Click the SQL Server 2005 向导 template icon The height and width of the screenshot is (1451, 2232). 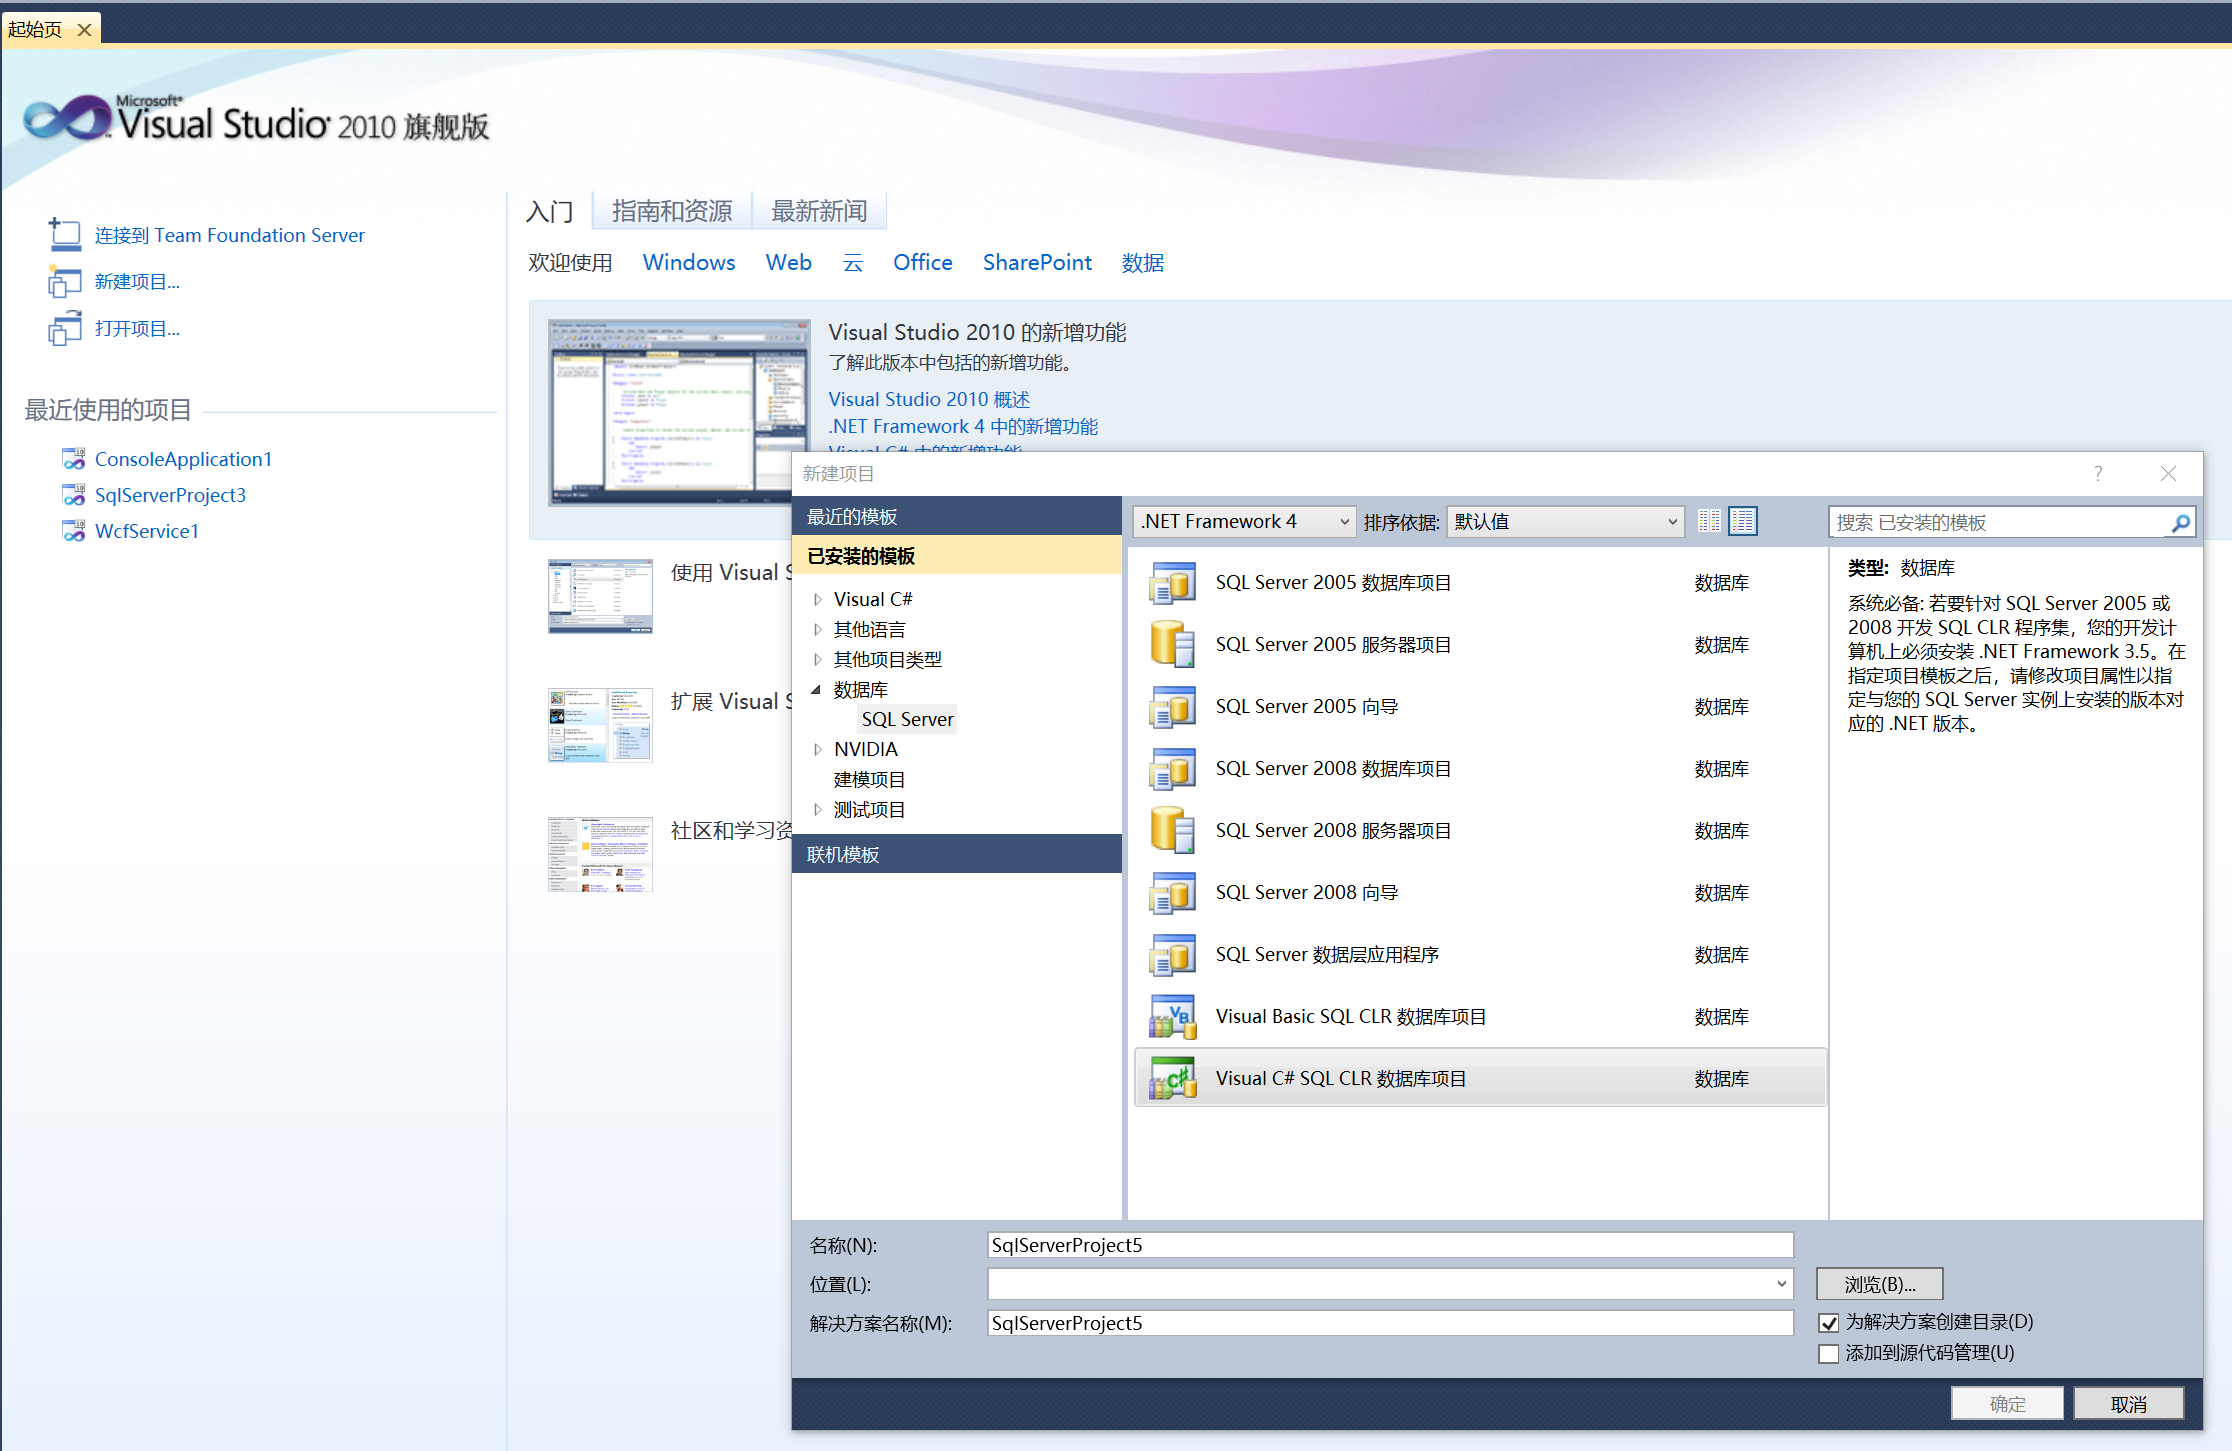click(x=1172, y=707)
